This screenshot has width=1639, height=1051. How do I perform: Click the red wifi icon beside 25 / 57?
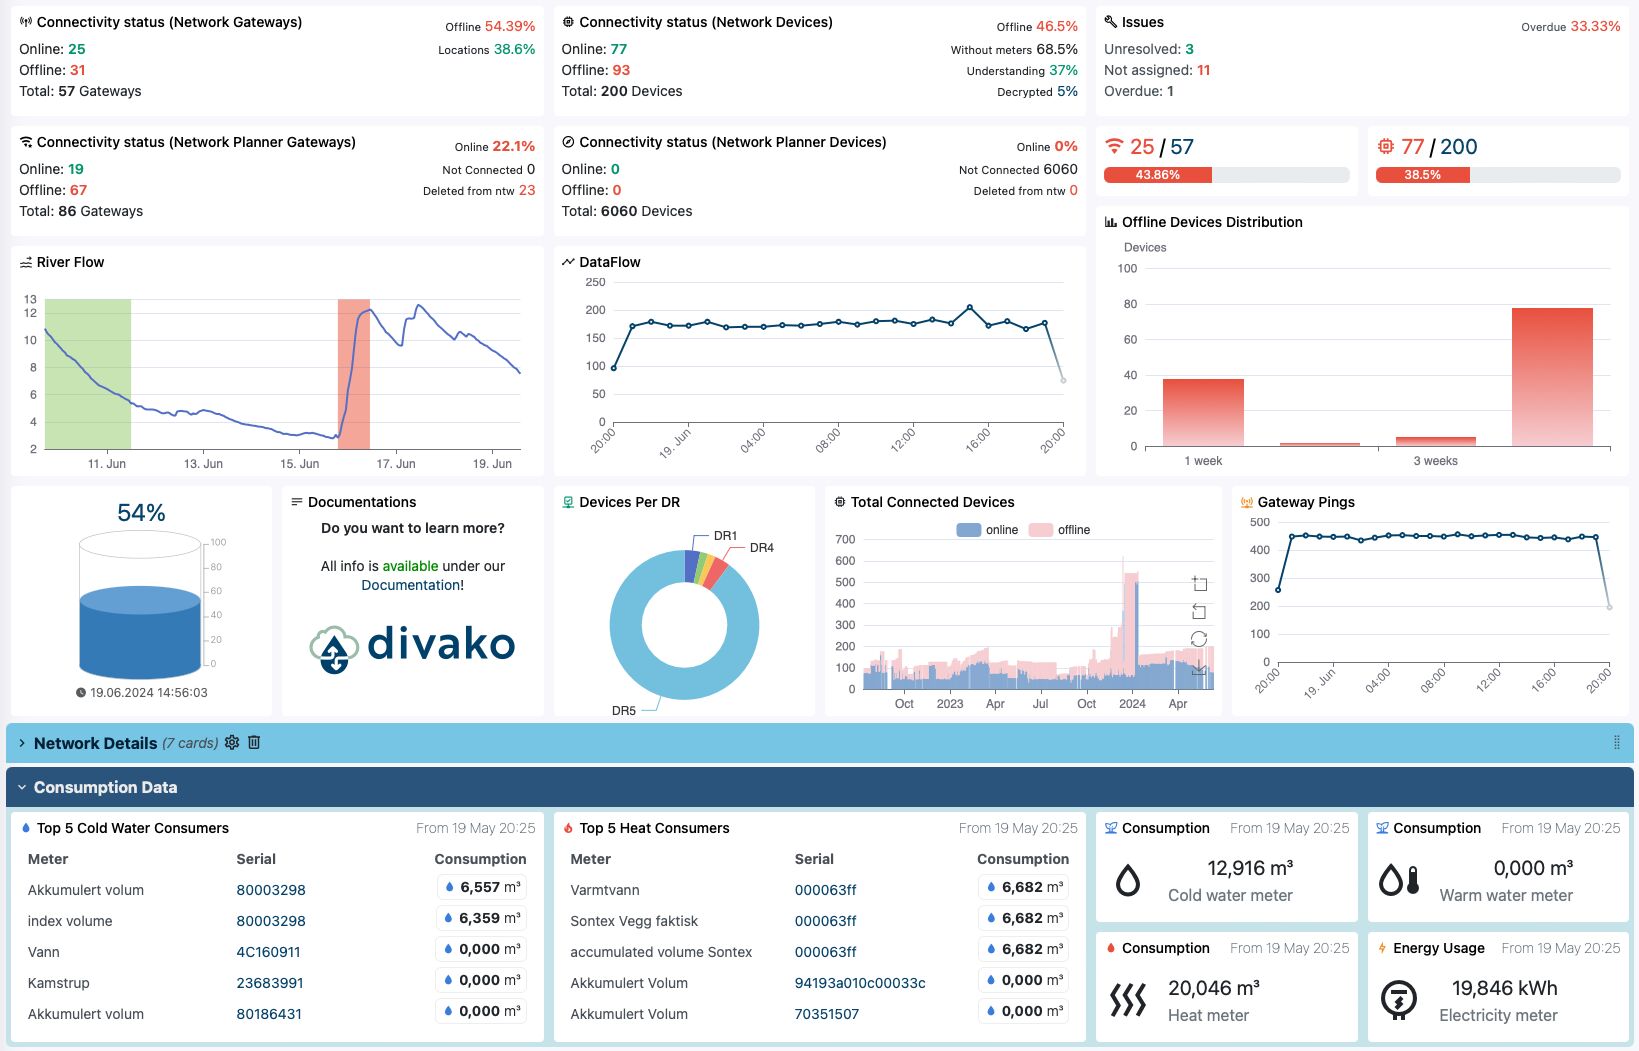pos(1114,146)
